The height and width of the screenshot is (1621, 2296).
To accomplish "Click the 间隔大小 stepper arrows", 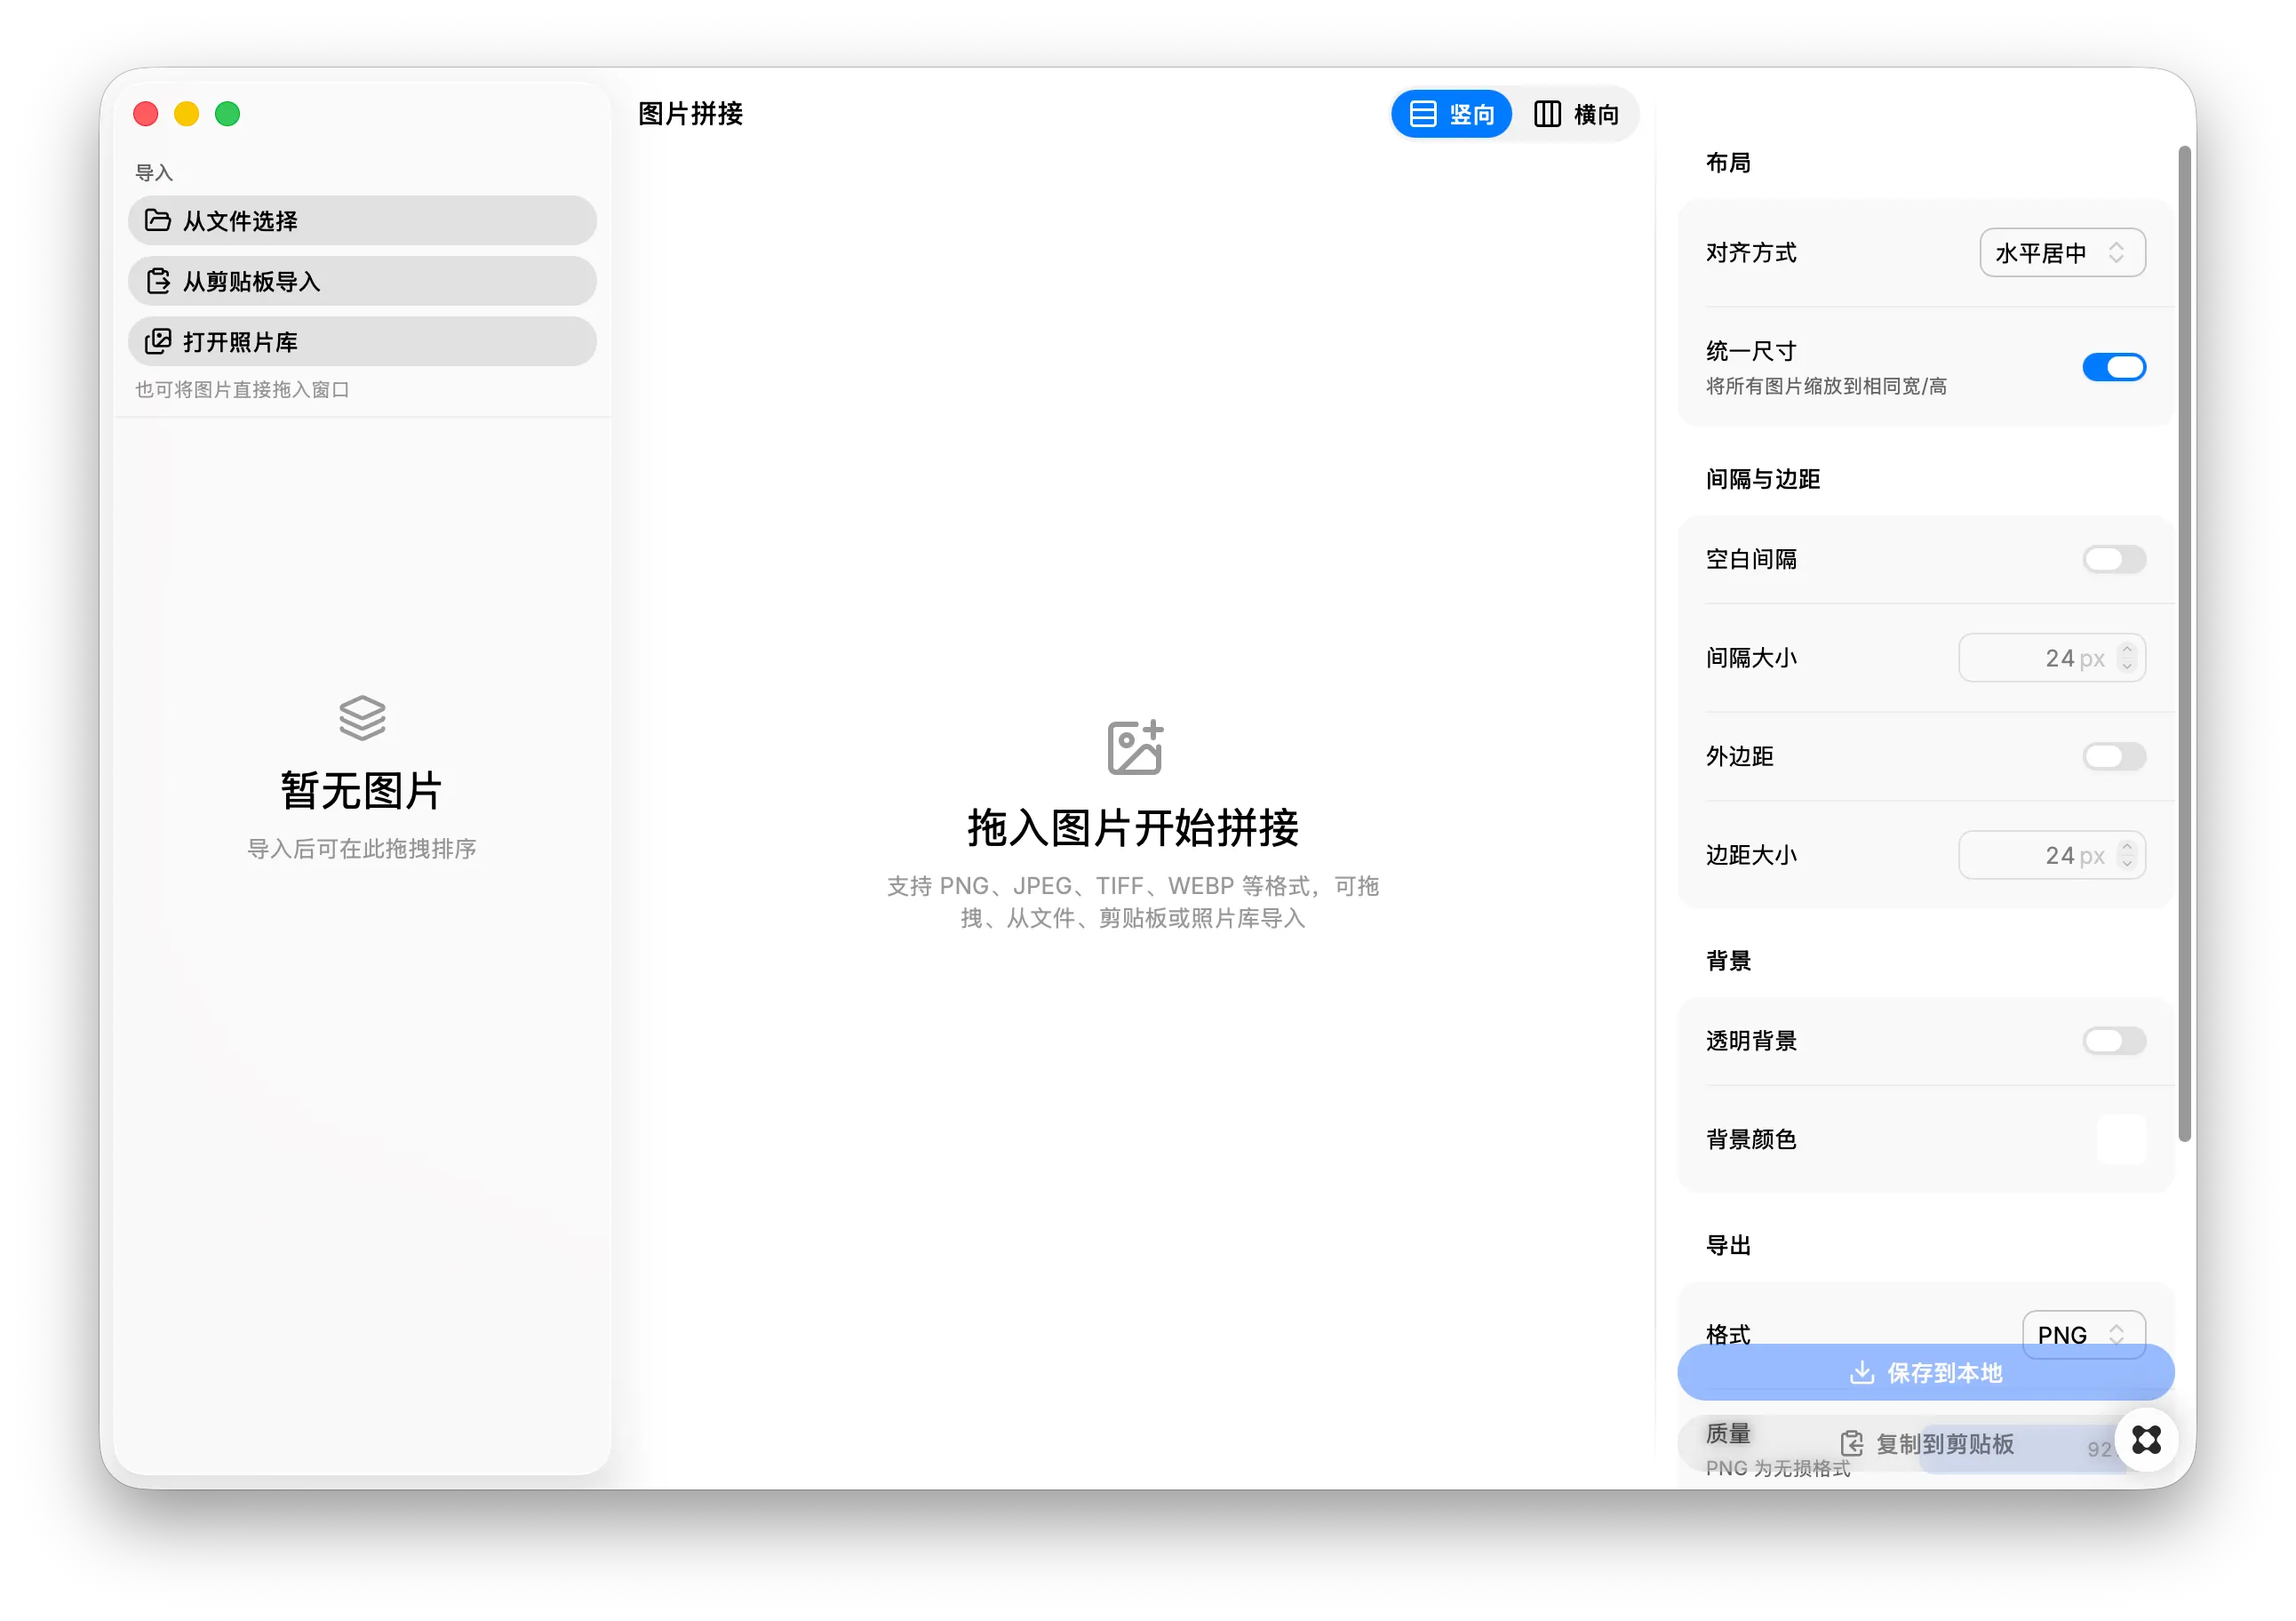I will 2127,657.
